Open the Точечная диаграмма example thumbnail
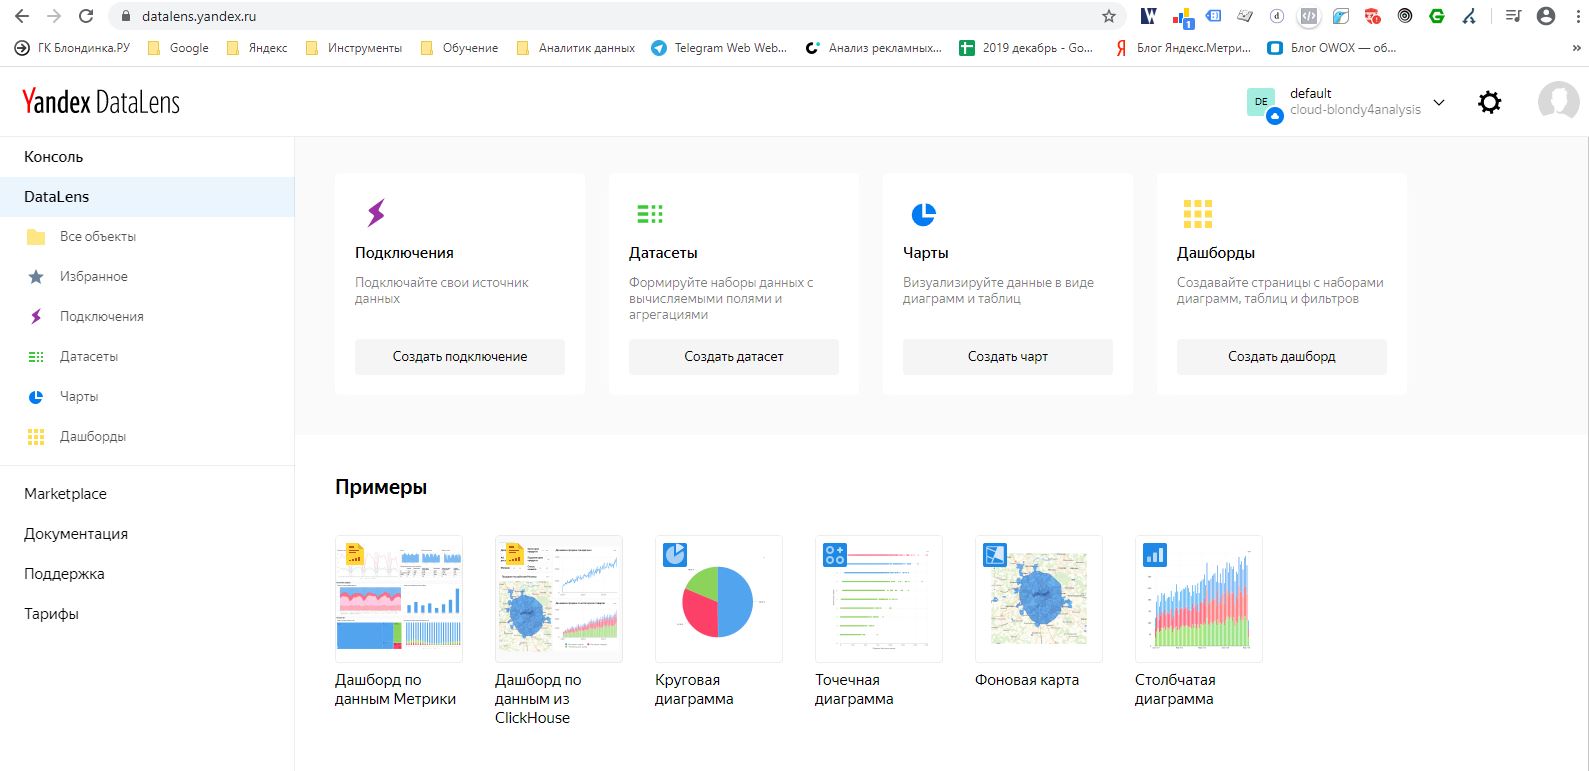This screenshot has width=1589, height=771. [879, 599]
